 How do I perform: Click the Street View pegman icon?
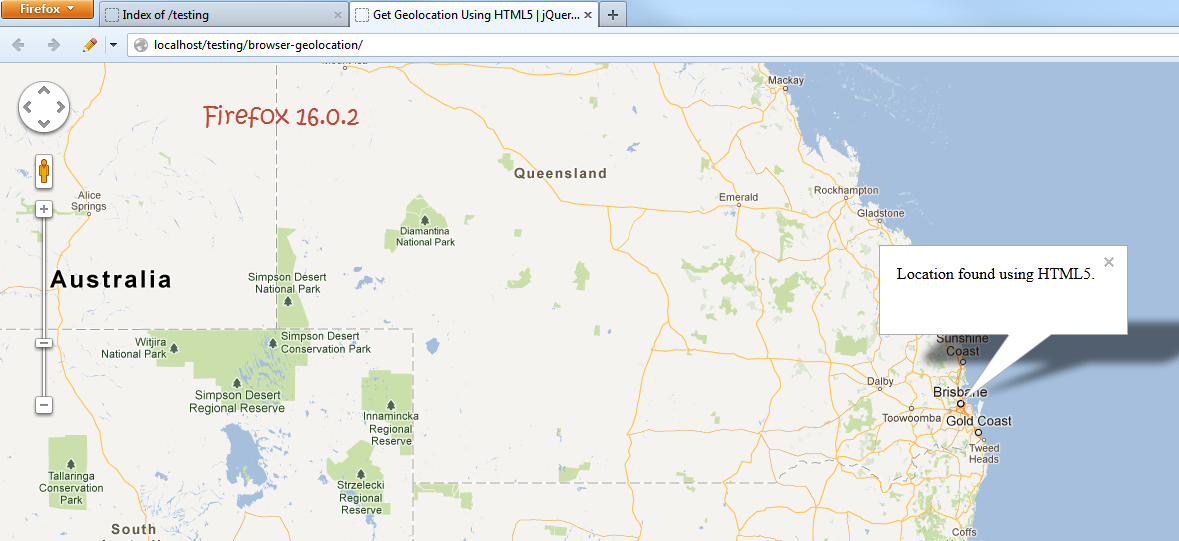pos(44,172)
